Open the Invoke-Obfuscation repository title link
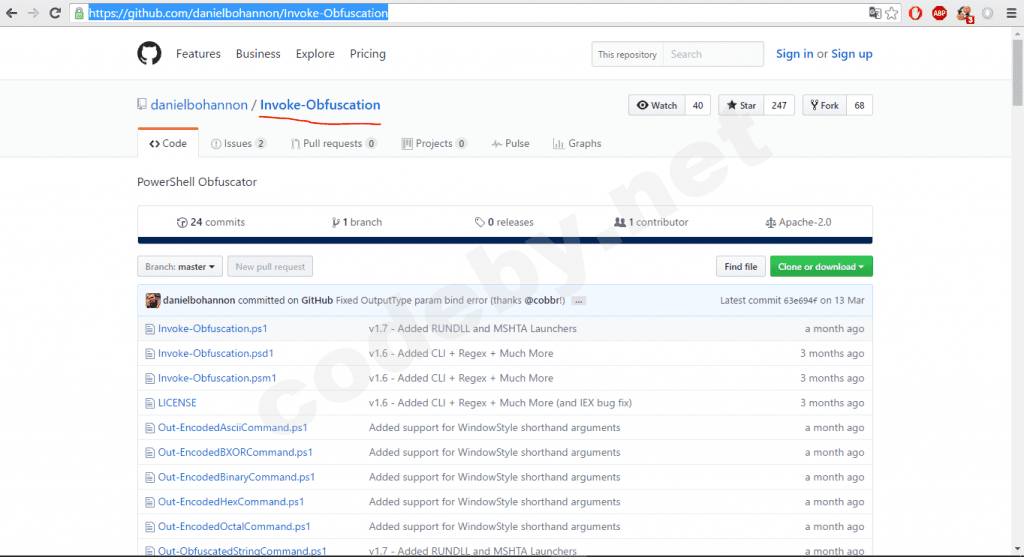This screenshot has width=1024, height=557. [x=320, y=104]
